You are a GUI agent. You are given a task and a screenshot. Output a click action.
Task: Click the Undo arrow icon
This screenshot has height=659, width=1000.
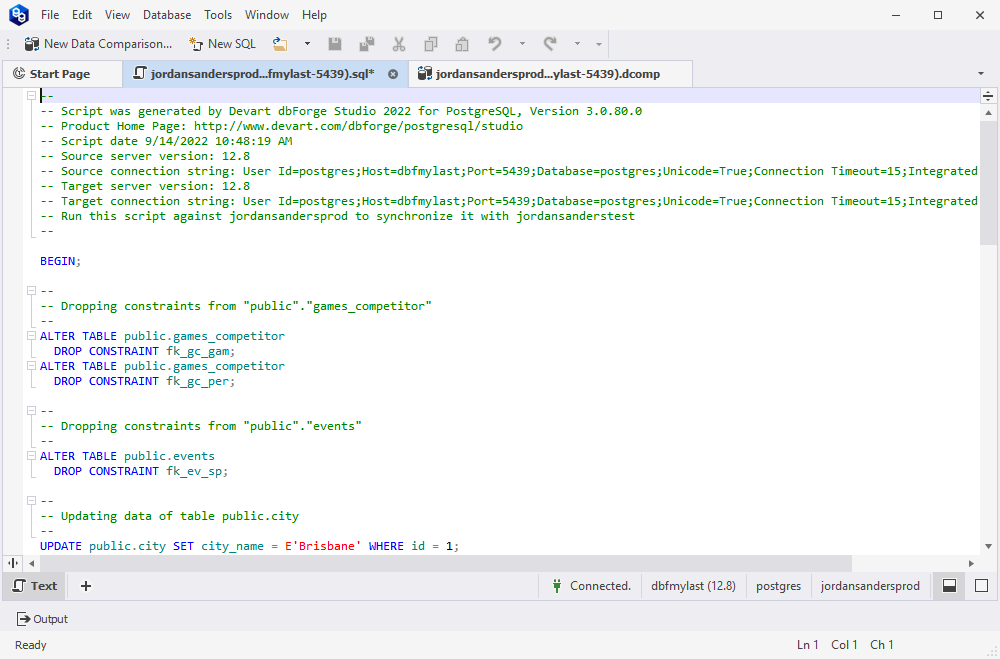494,44
